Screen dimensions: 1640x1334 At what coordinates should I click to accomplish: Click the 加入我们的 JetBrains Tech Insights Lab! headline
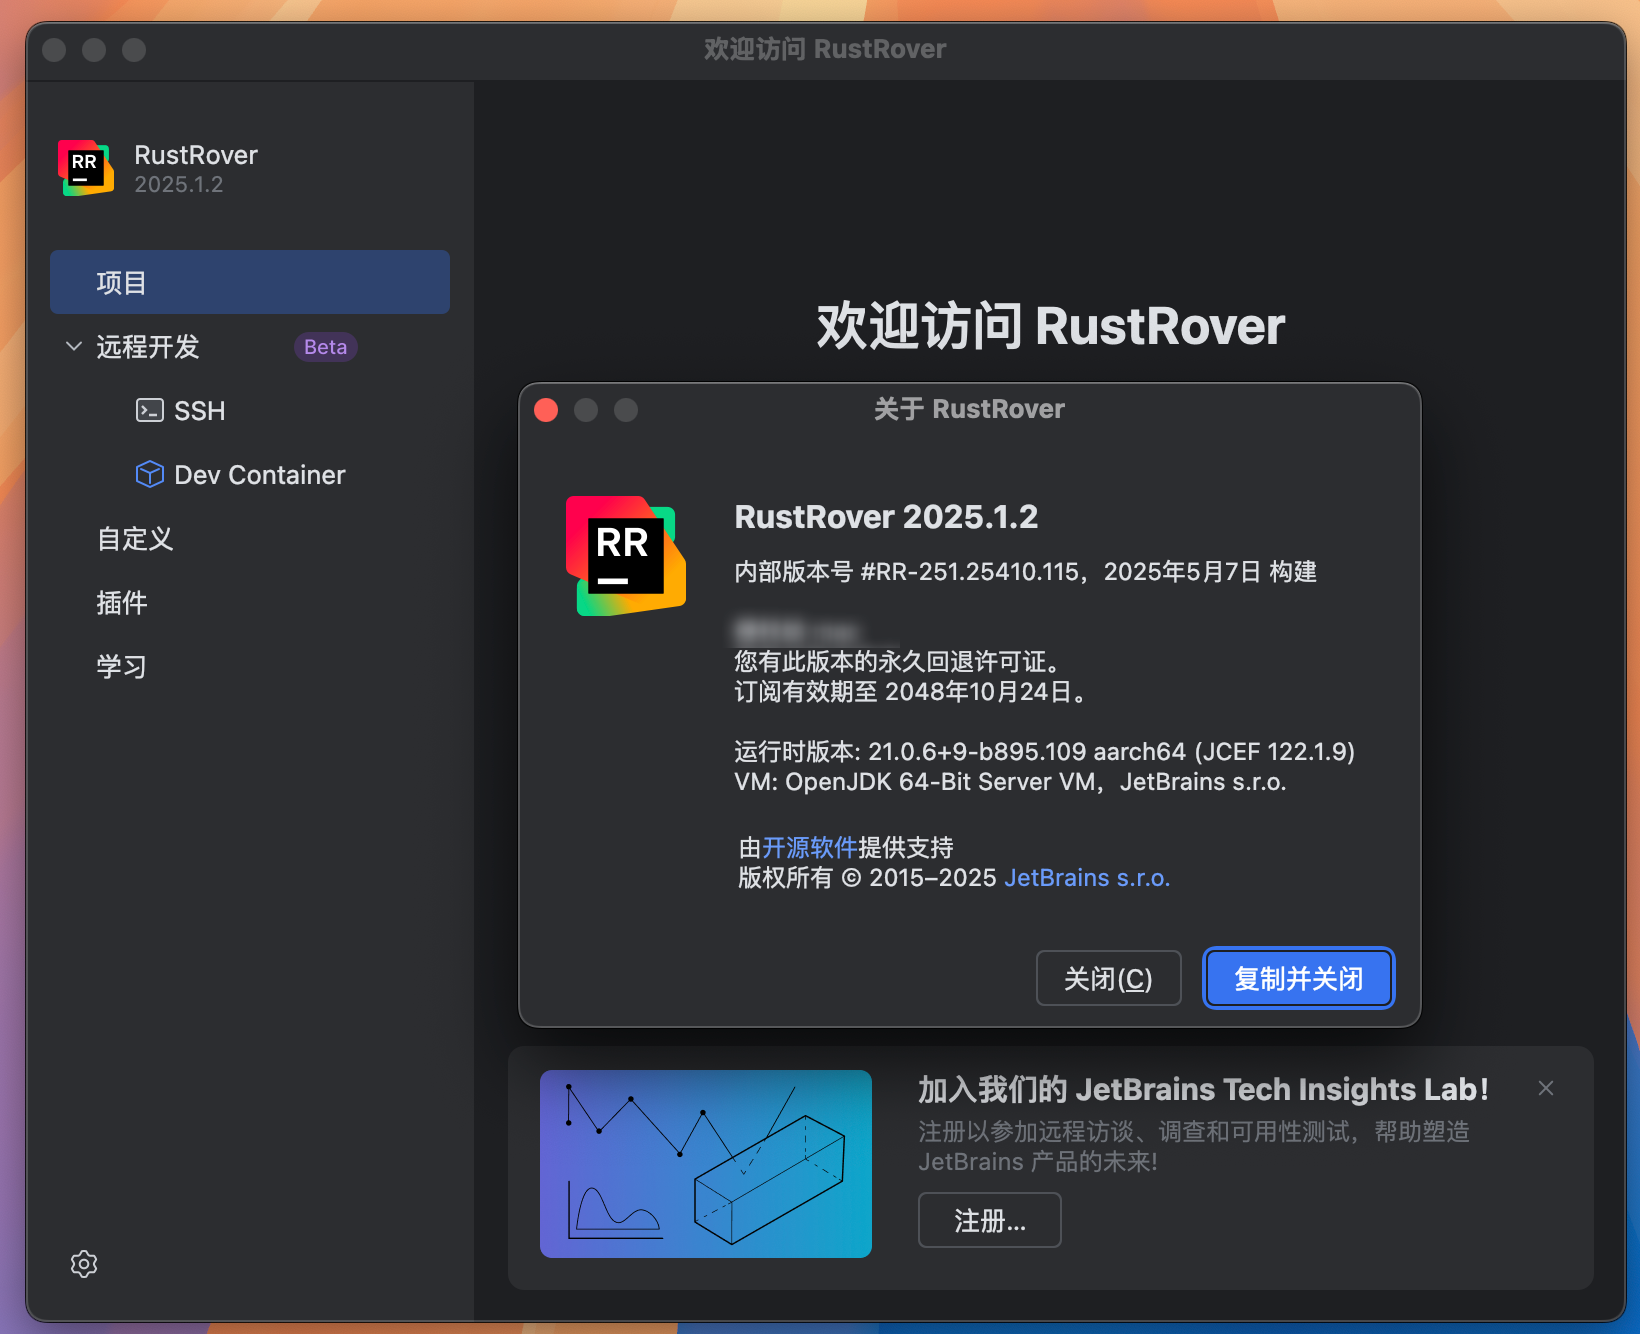tap(1204, 1089)
